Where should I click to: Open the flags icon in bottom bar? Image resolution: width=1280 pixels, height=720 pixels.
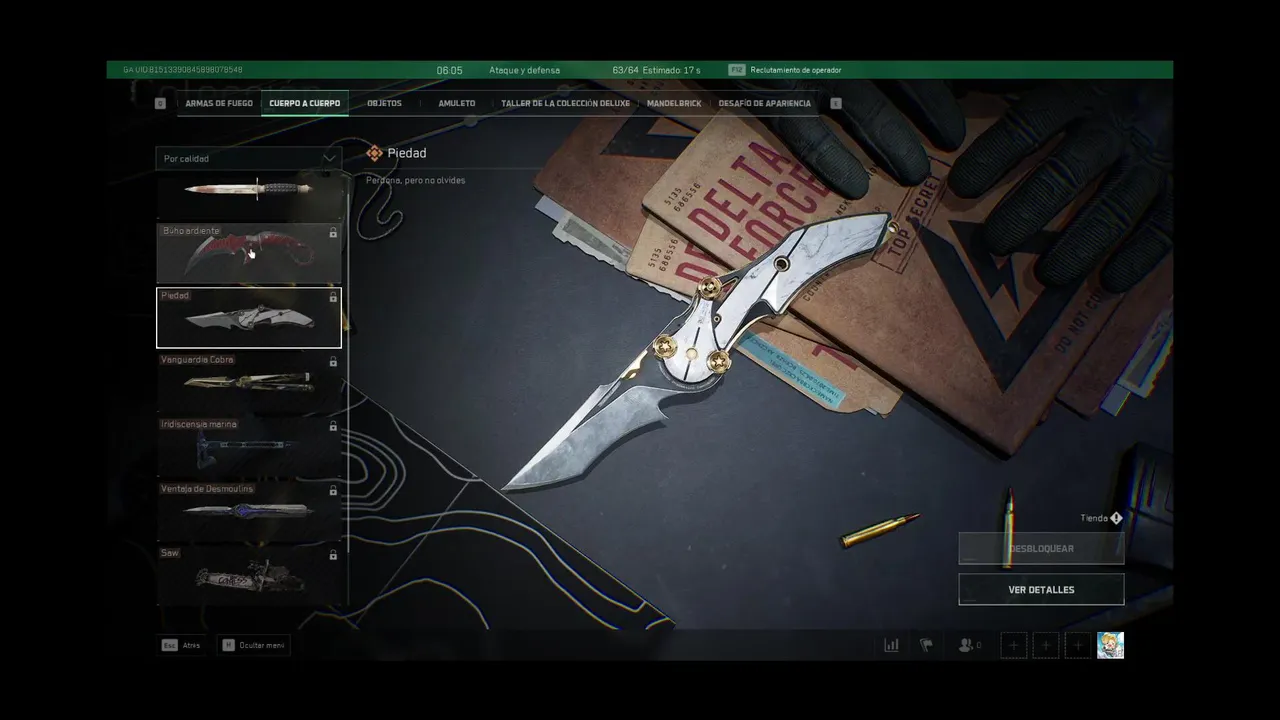click(x=926, y=645)
